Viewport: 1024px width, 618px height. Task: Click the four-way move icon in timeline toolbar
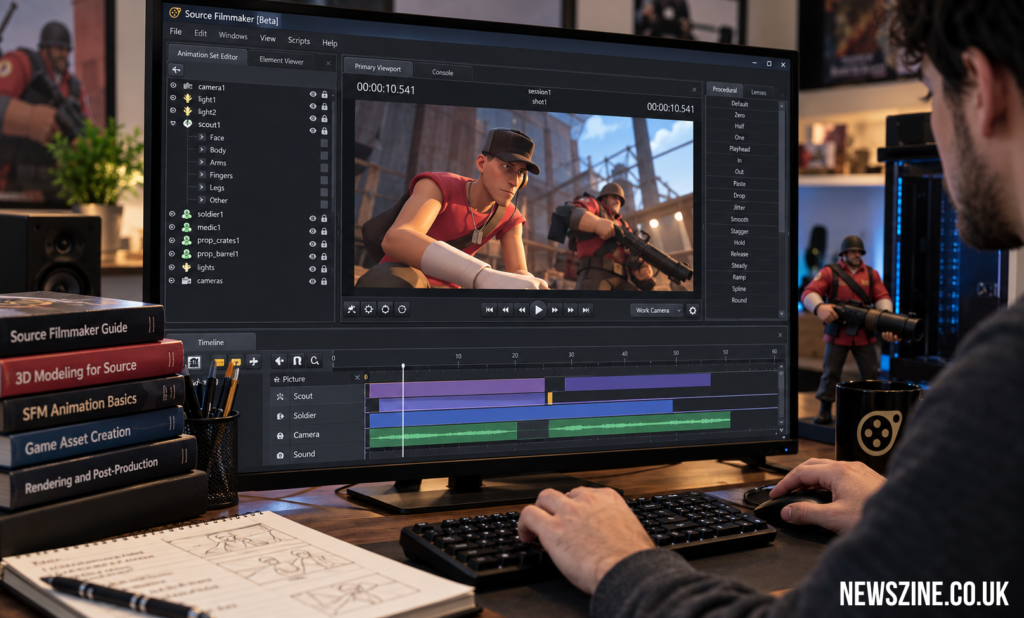coord(253,361)
